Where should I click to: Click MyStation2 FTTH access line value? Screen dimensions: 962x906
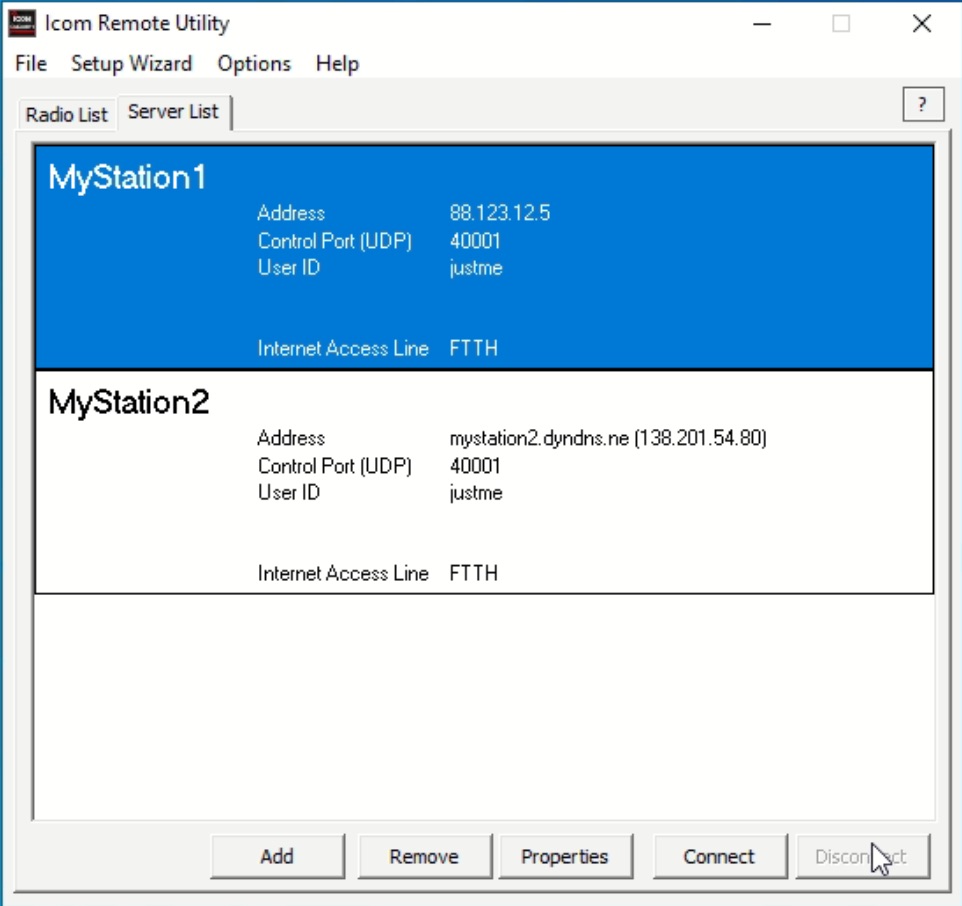[x=474, y=573]
